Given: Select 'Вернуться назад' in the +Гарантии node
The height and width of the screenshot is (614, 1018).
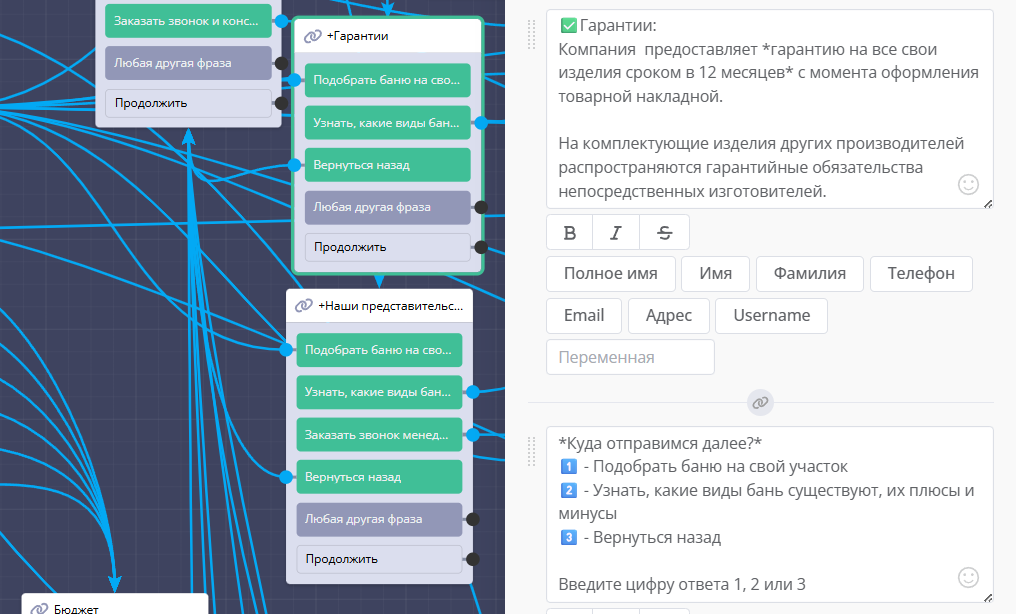Looking at the screenshot, I should point(387,165).
